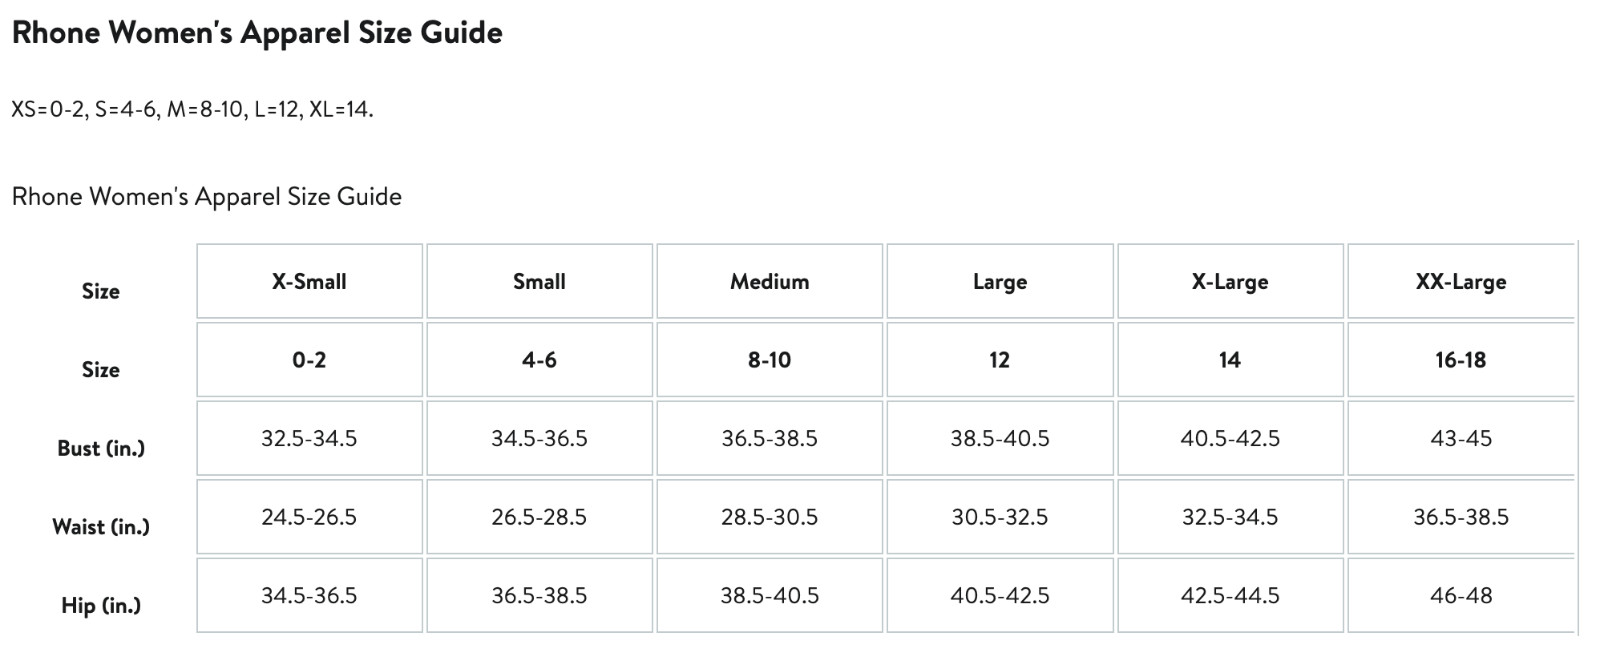Click the Waist (in.) row label
Viewport: 1600px width, 647px height.
point(101,527)
